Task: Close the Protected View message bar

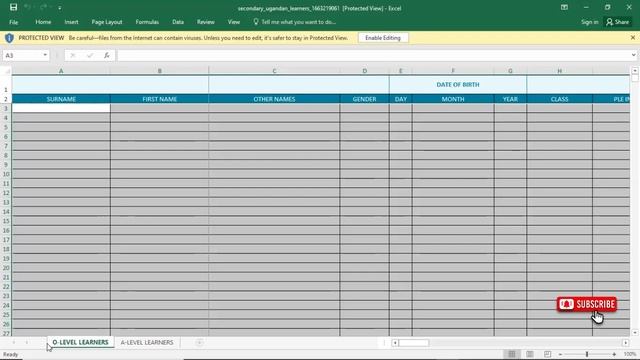Action: (x=633, y=38)
